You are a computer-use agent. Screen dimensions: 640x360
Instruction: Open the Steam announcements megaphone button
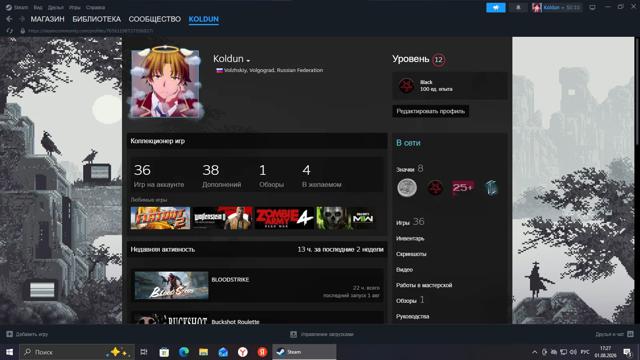(x=496, y=7)
